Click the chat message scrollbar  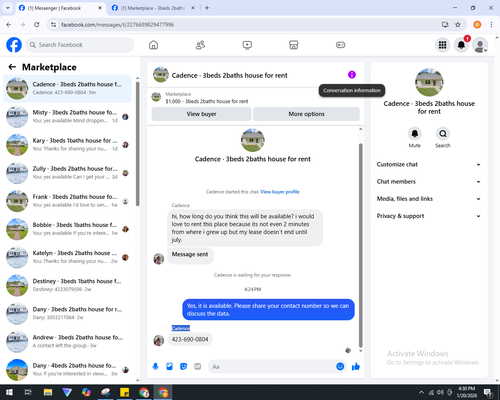coord(360,245)
